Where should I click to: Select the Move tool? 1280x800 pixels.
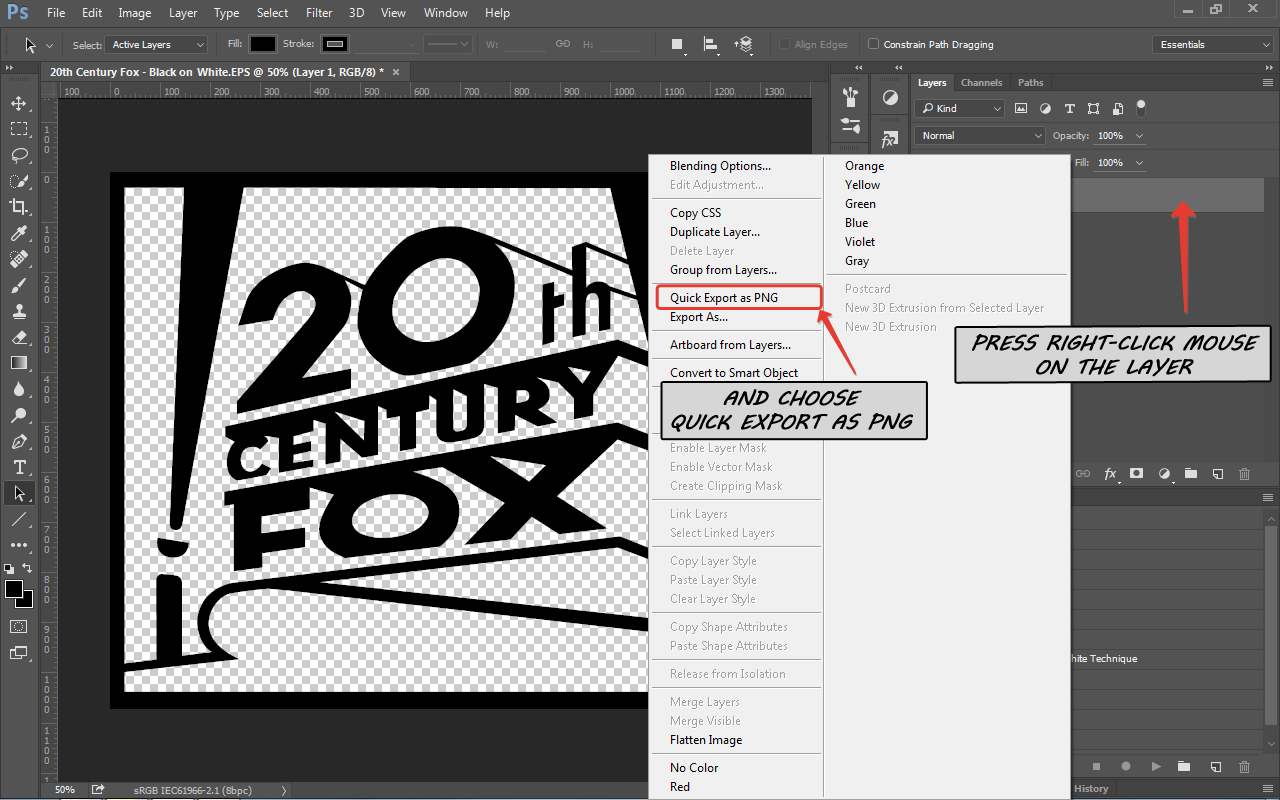tap(19, 103)
